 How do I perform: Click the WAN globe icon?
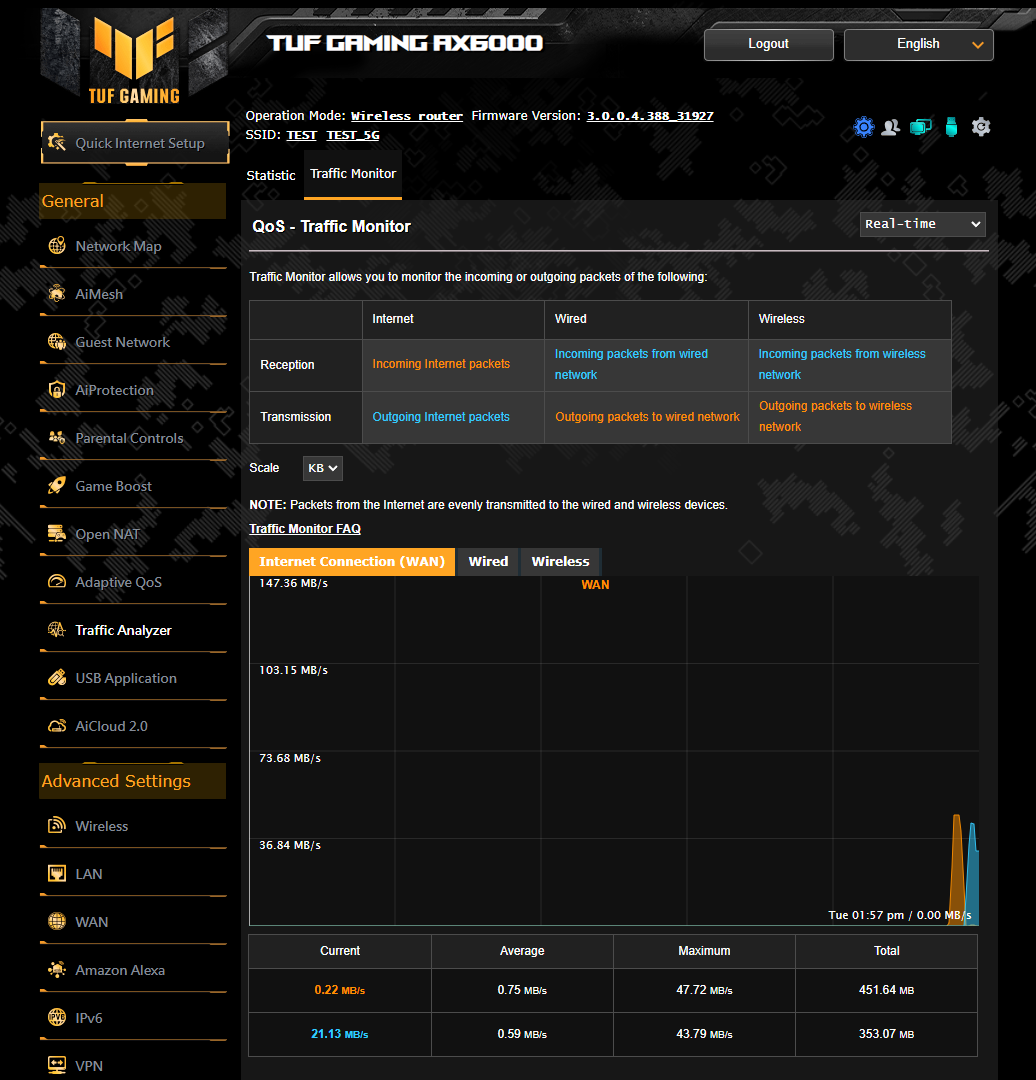coord(56,922)
